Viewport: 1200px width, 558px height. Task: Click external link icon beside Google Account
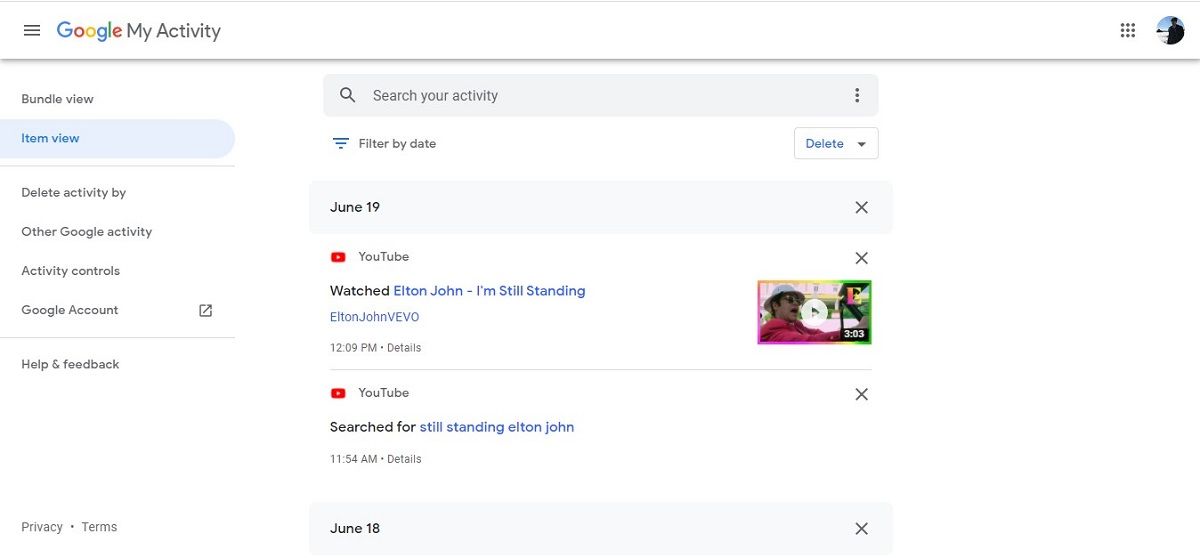[x=206, y=310]
